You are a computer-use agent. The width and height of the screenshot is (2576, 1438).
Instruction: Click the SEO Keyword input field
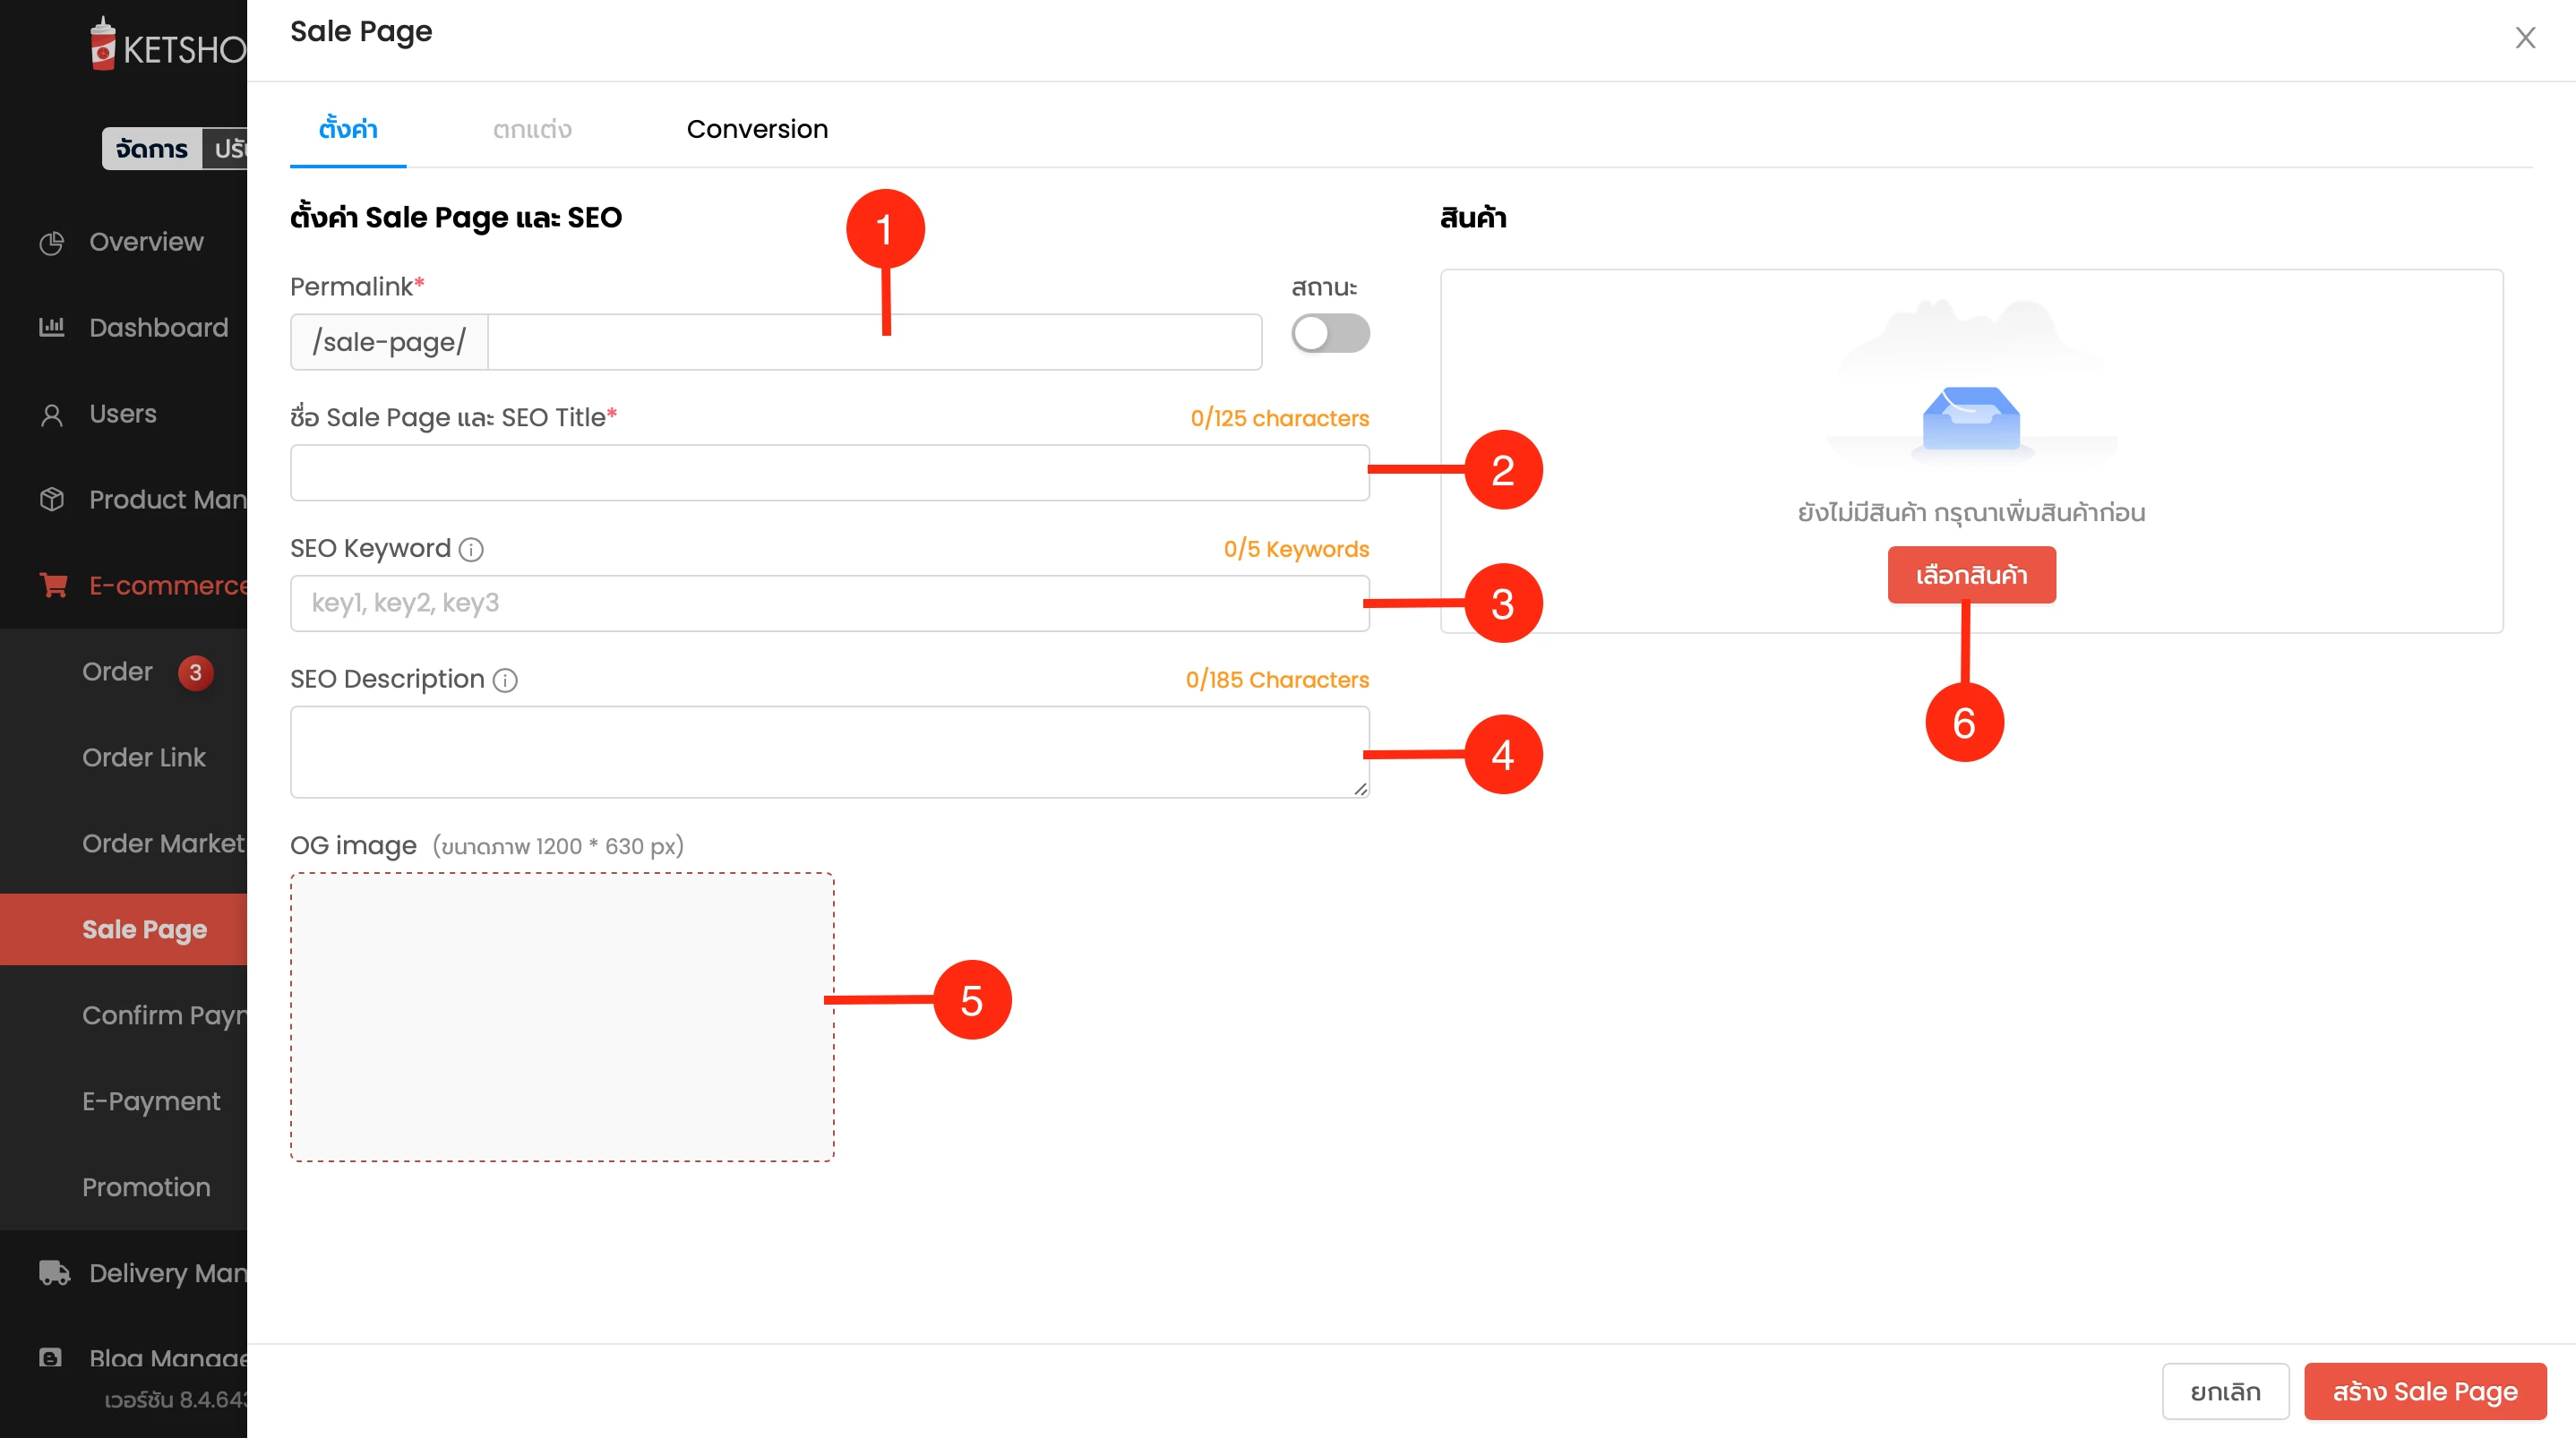point(829,603)
